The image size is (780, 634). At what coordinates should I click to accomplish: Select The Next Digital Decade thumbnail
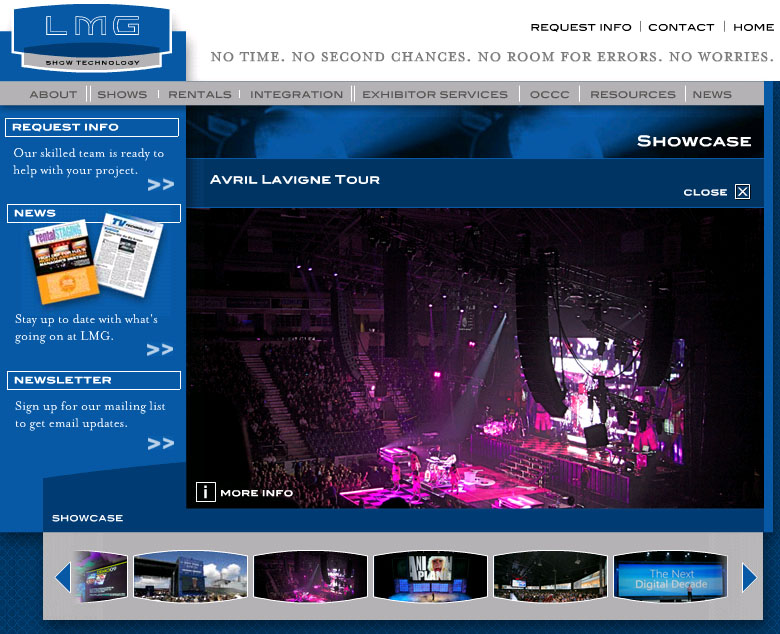coord(671,576)
